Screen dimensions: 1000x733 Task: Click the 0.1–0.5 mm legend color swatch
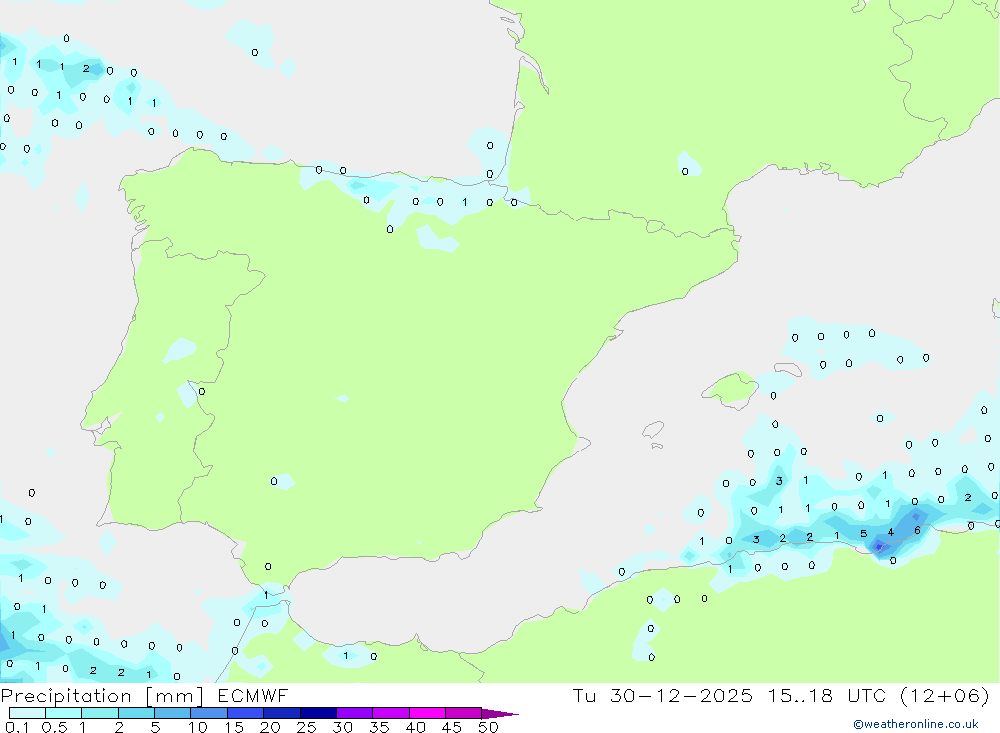coord(27,713)
